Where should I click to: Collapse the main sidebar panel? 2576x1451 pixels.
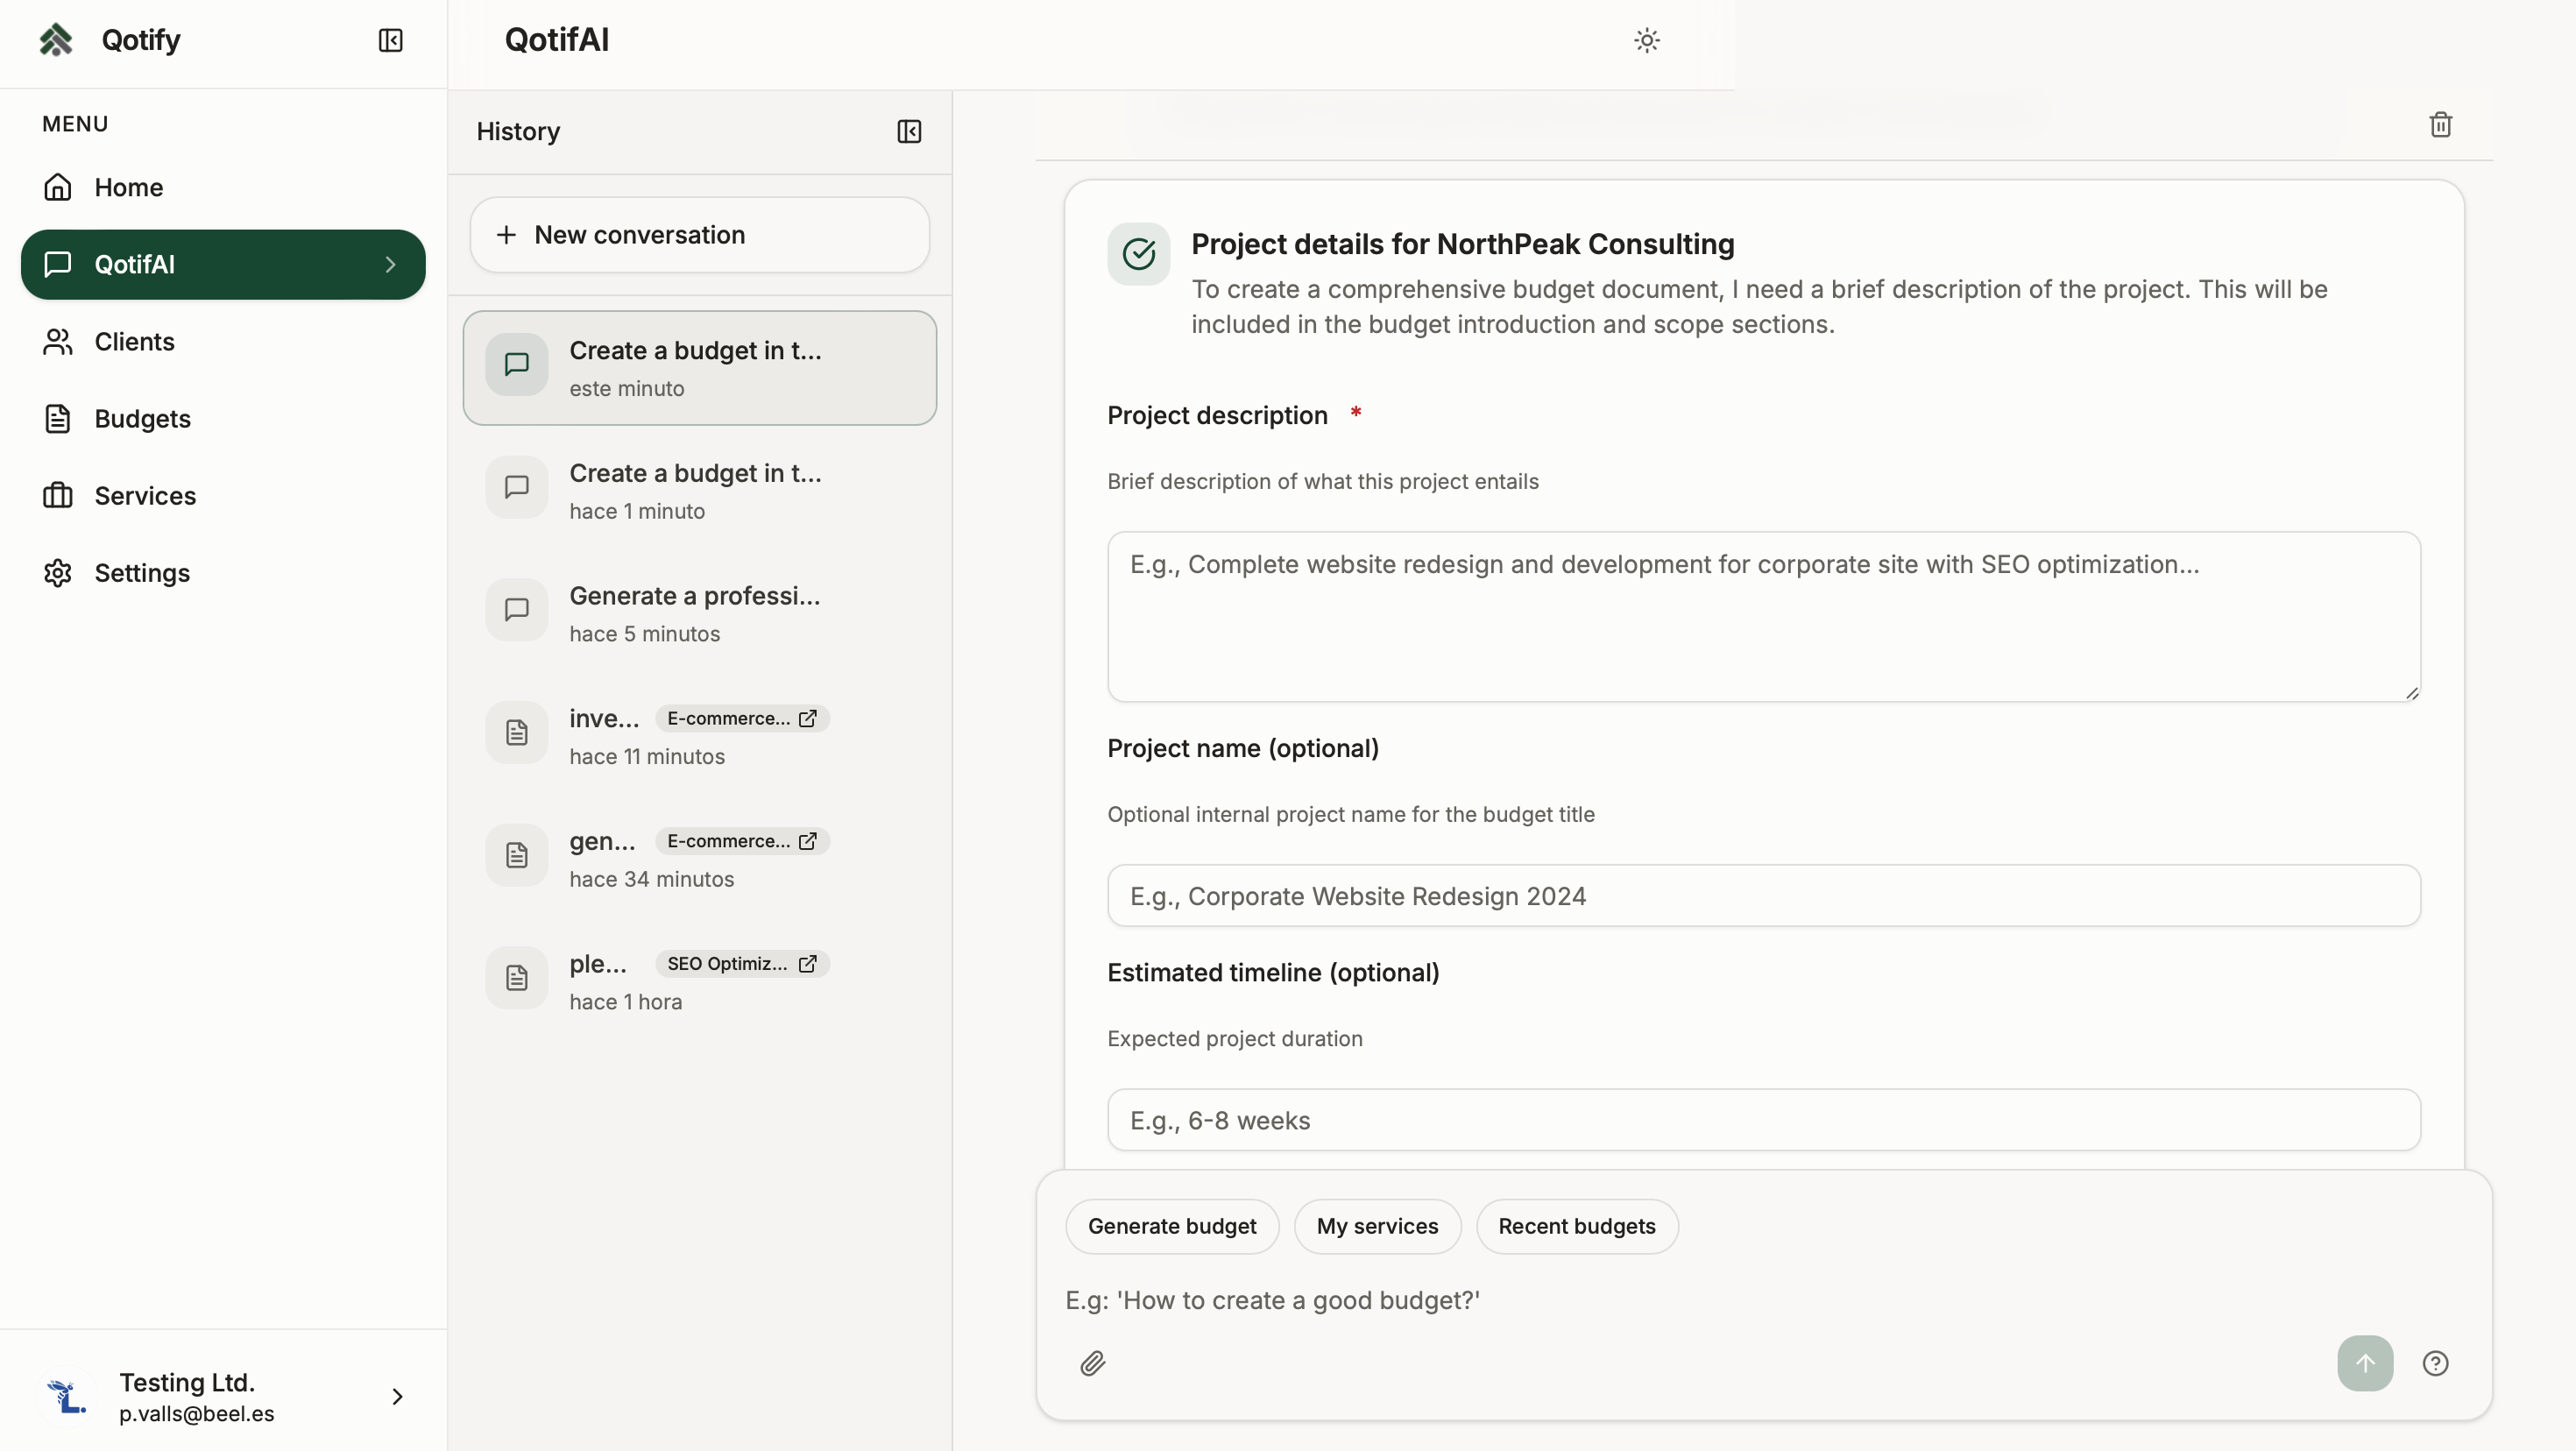coord(390,40)
